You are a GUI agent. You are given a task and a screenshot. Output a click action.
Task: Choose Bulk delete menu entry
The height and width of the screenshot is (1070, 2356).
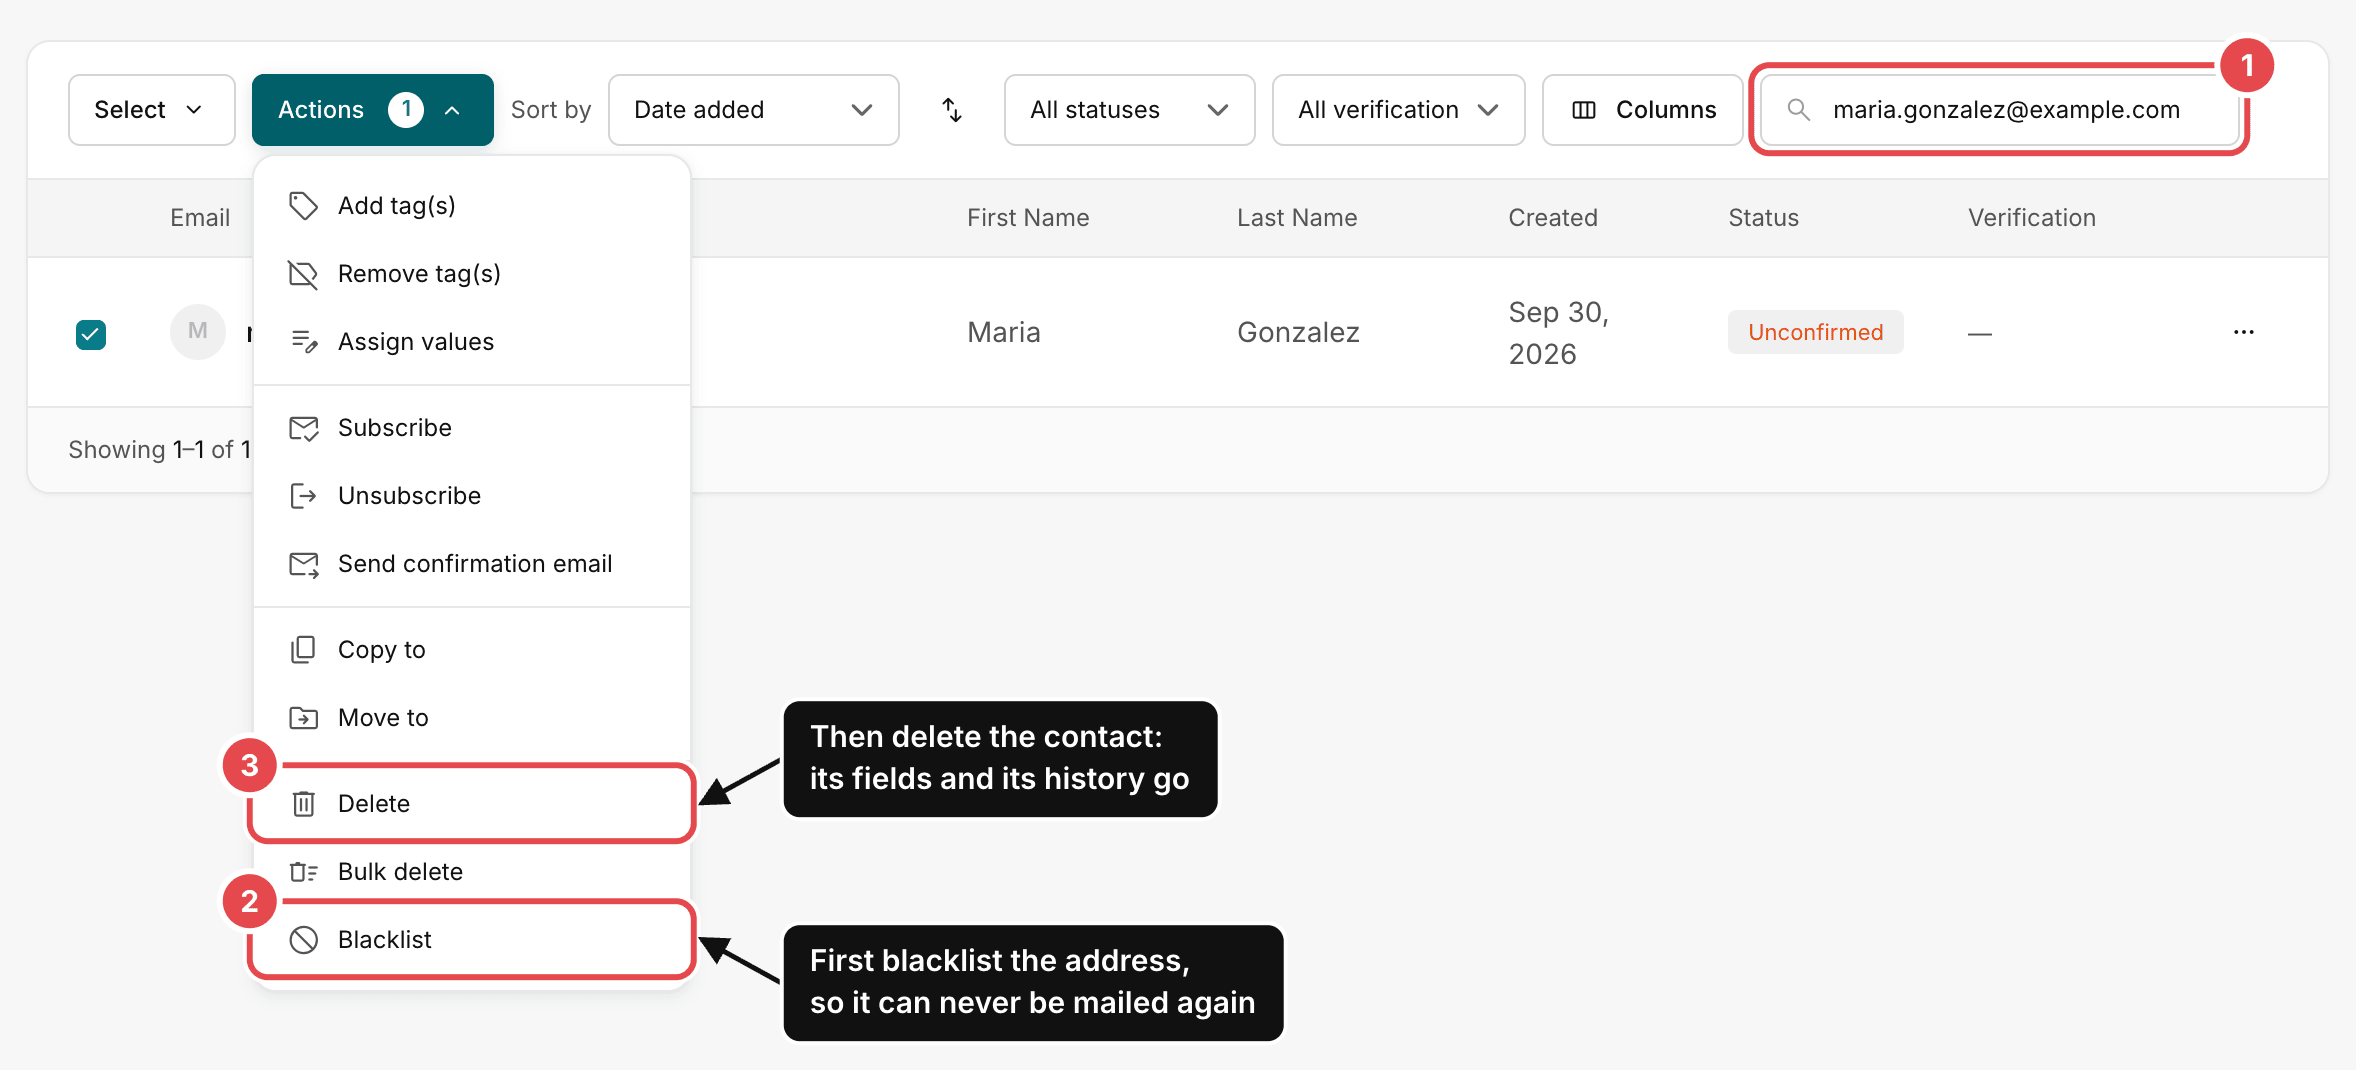(x=472, y=872)
